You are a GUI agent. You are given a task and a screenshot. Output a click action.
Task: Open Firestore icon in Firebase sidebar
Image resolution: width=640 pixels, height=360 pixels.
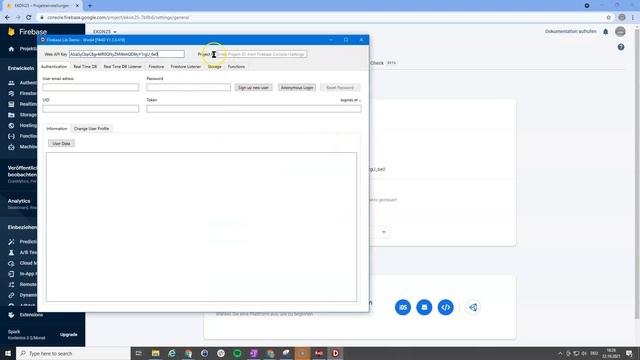tap(11, 93)
